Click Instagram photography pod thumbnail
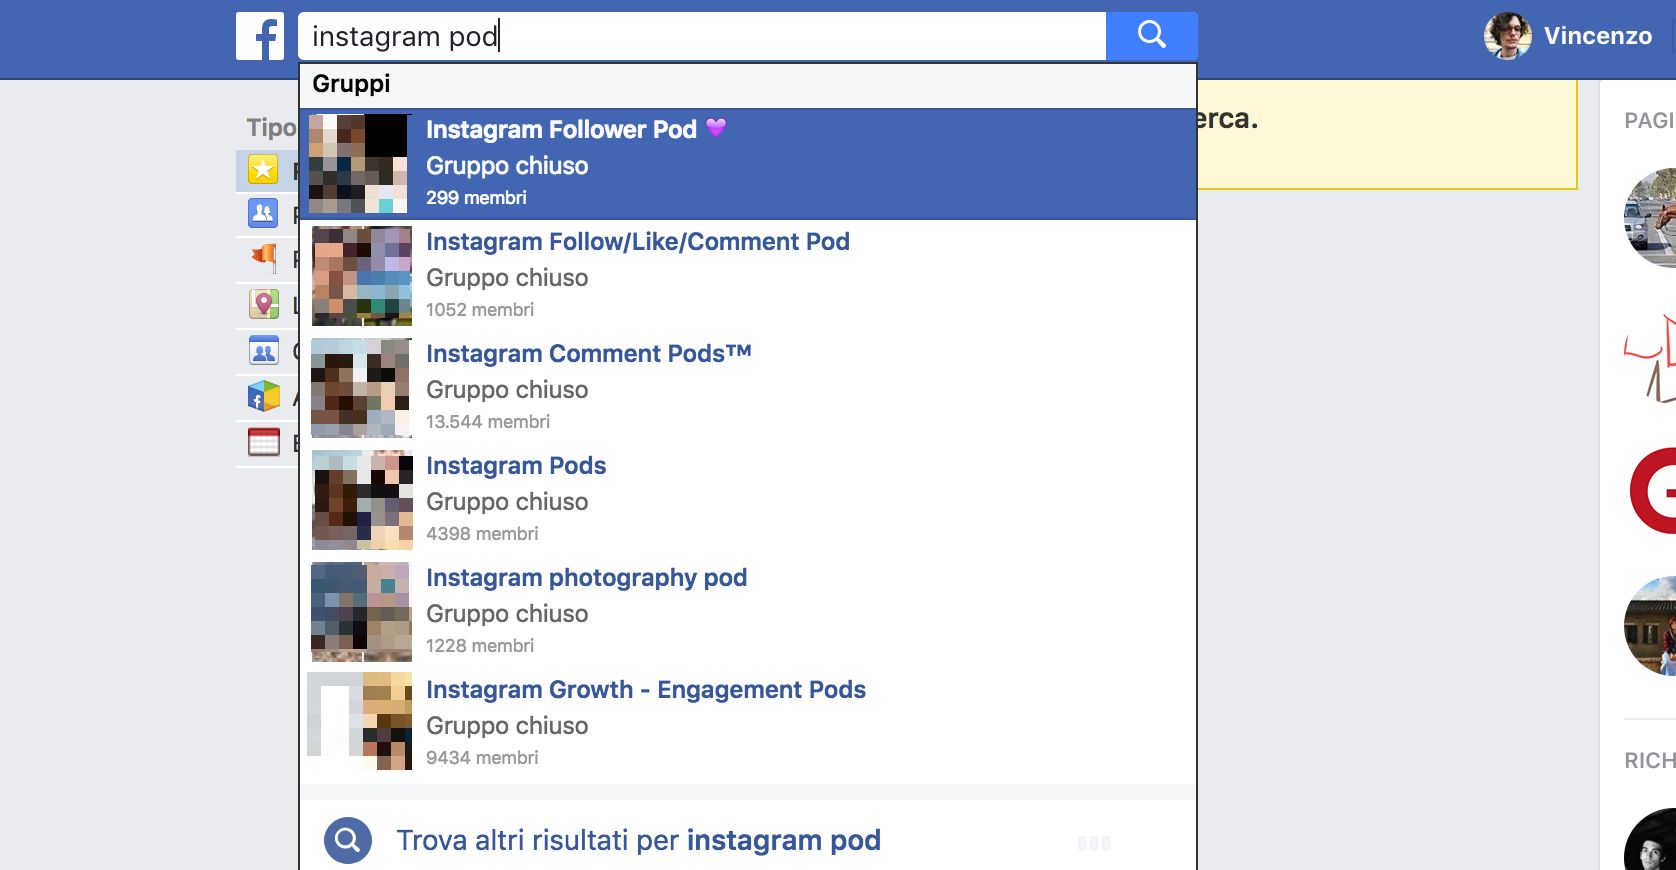The image size is (1676, 870). [361, 612]
